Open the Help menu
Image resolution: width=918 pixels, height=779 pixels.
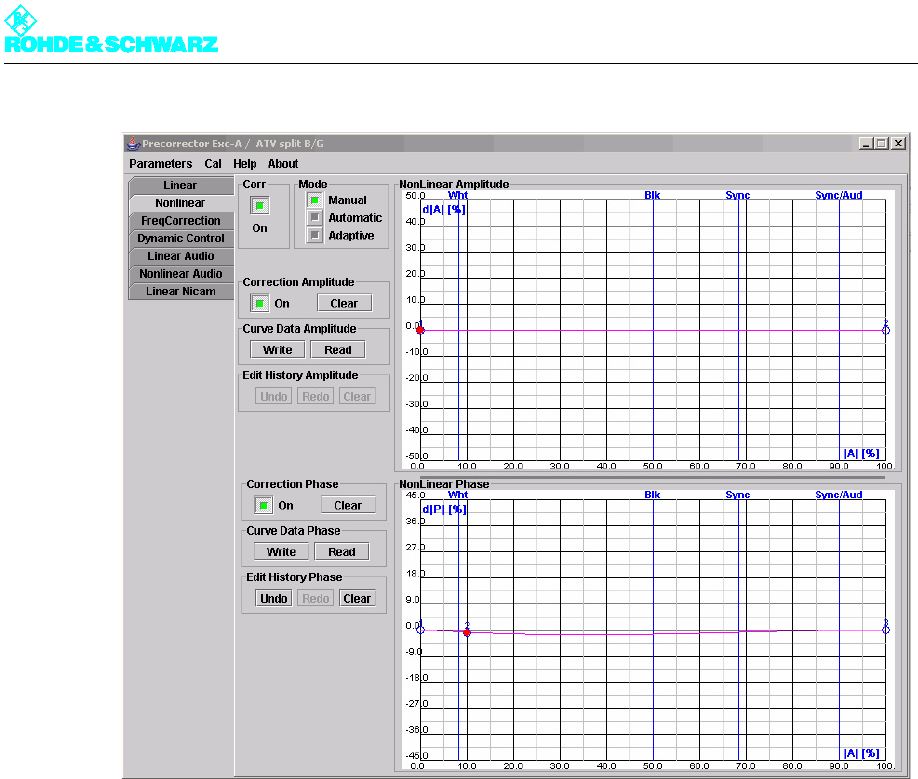click(244, 164)
